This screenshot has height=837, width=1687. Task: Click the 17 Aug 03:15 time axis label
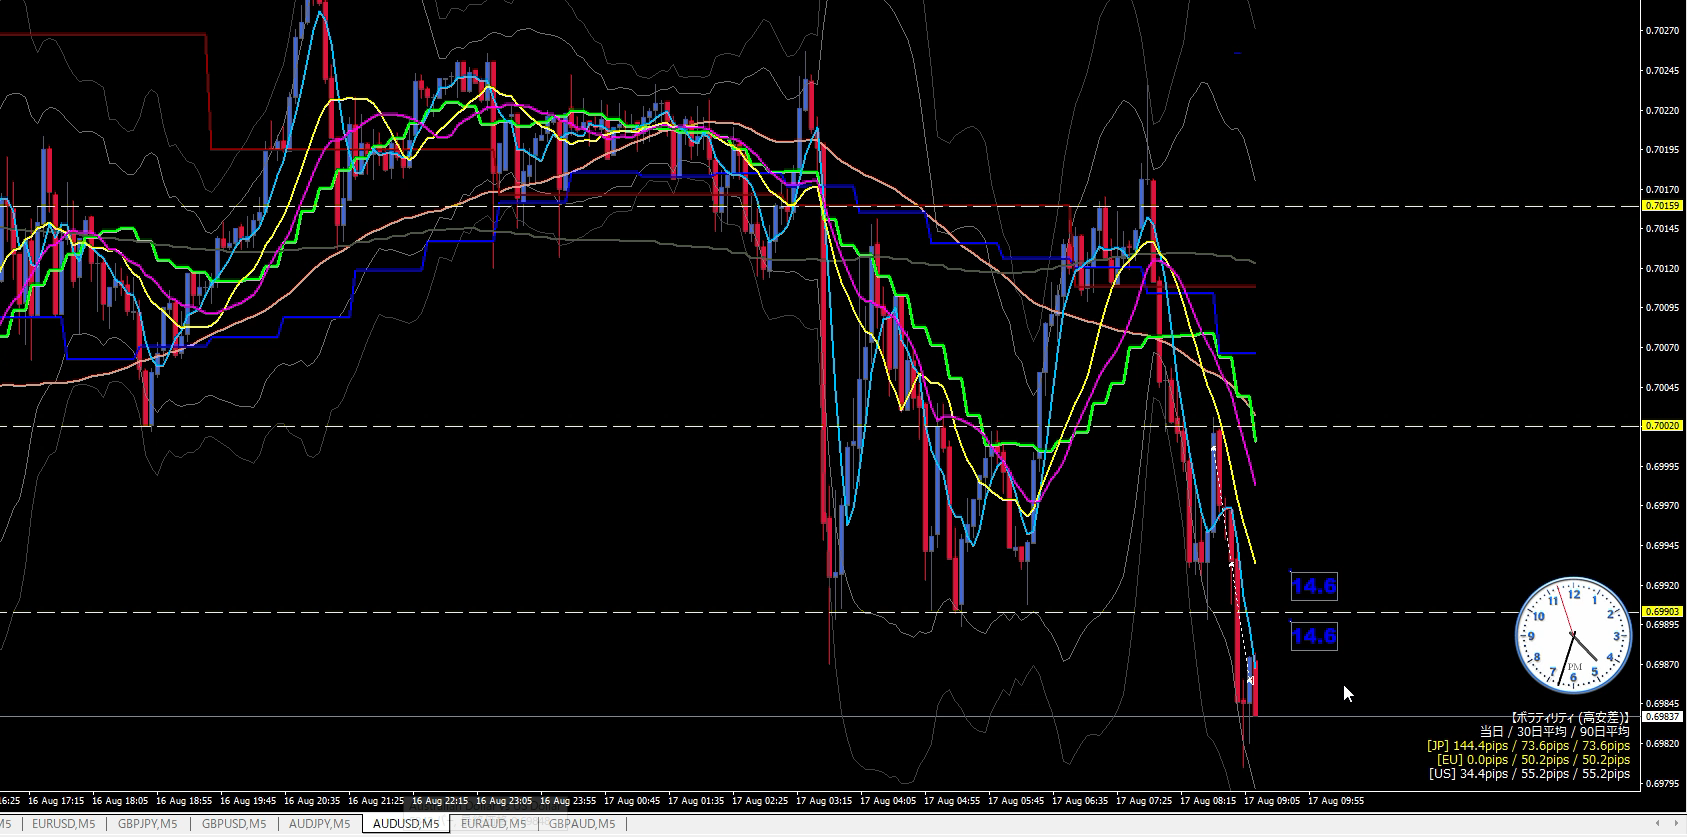click(824, 801)
